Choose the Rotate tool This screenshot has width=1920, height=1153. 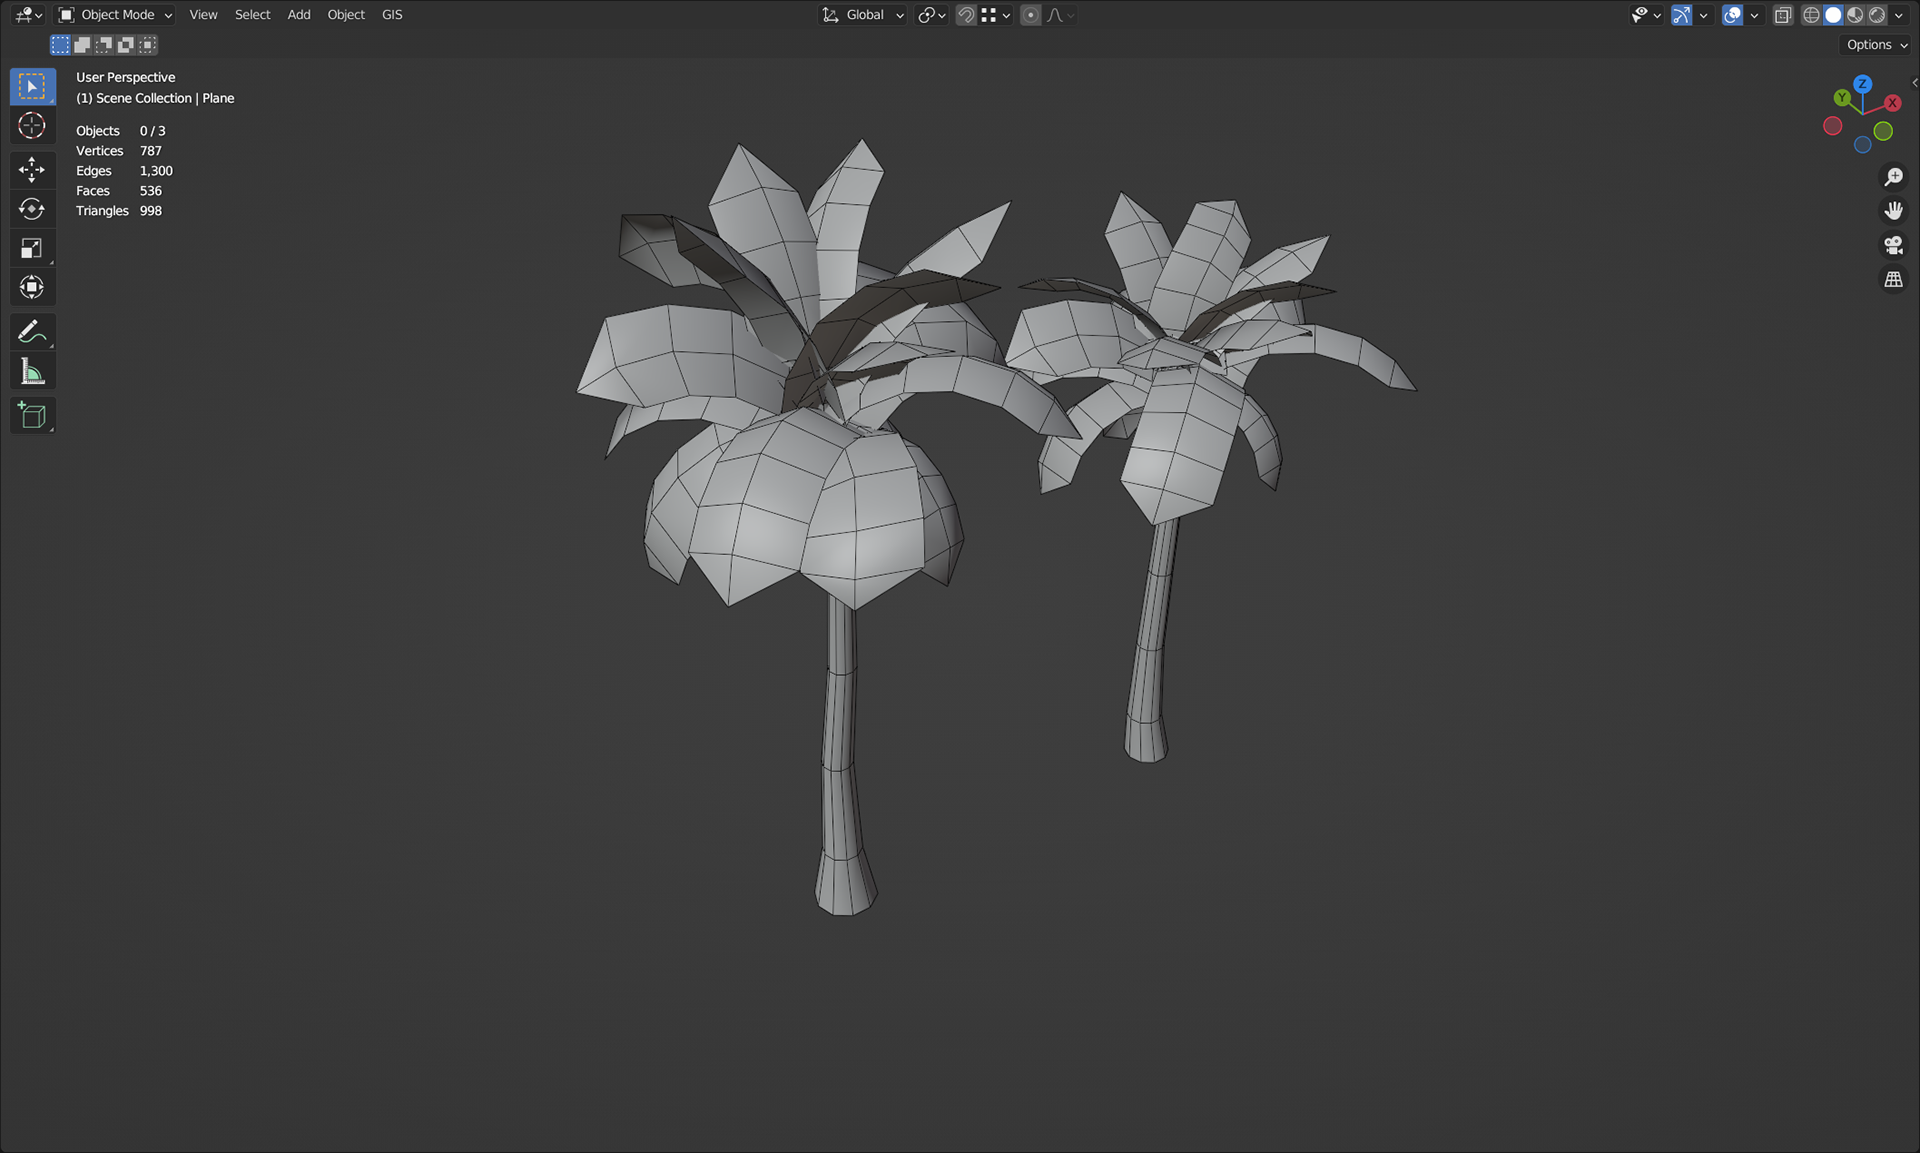tap(31, 208)
